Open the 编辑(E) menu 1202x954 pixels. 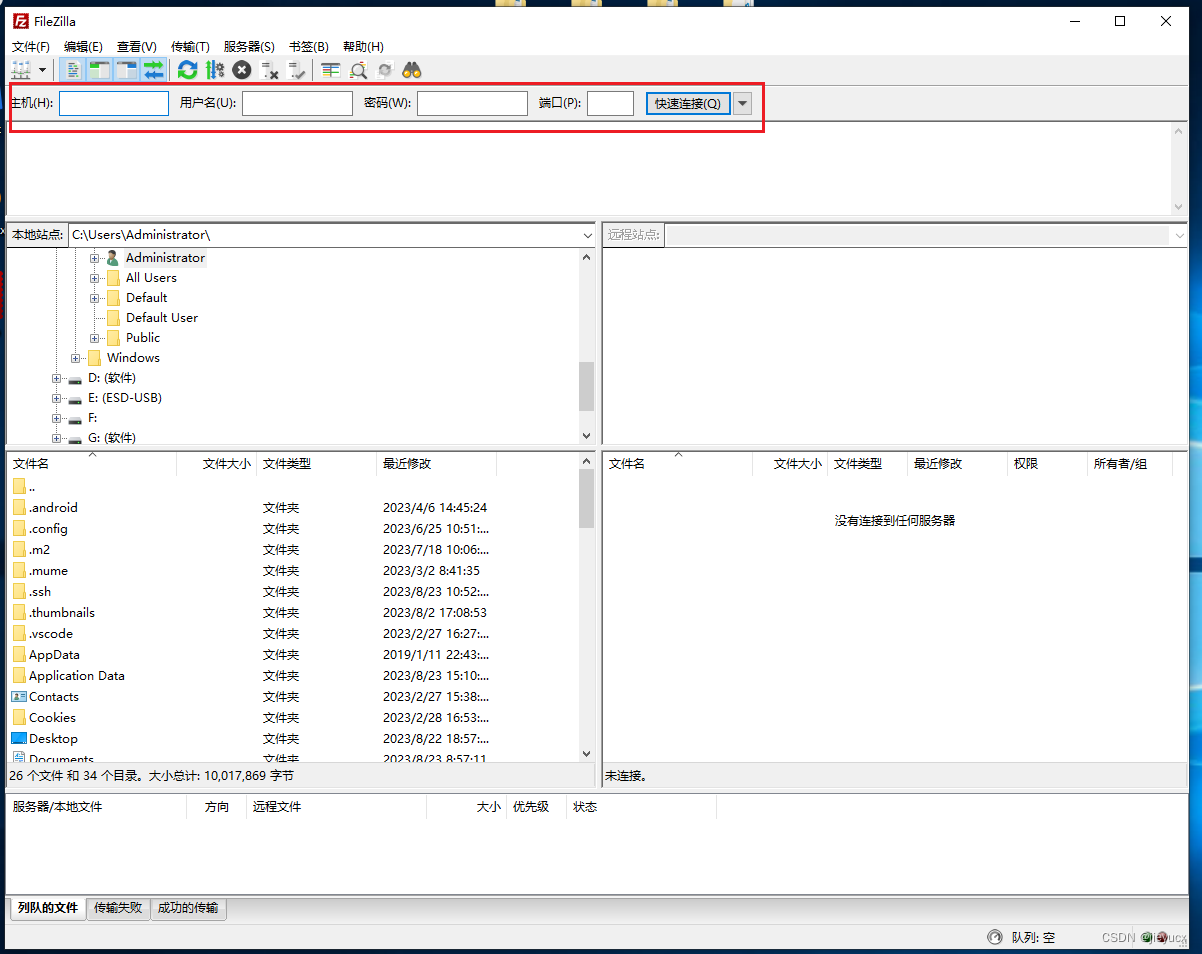coord(83,47)
